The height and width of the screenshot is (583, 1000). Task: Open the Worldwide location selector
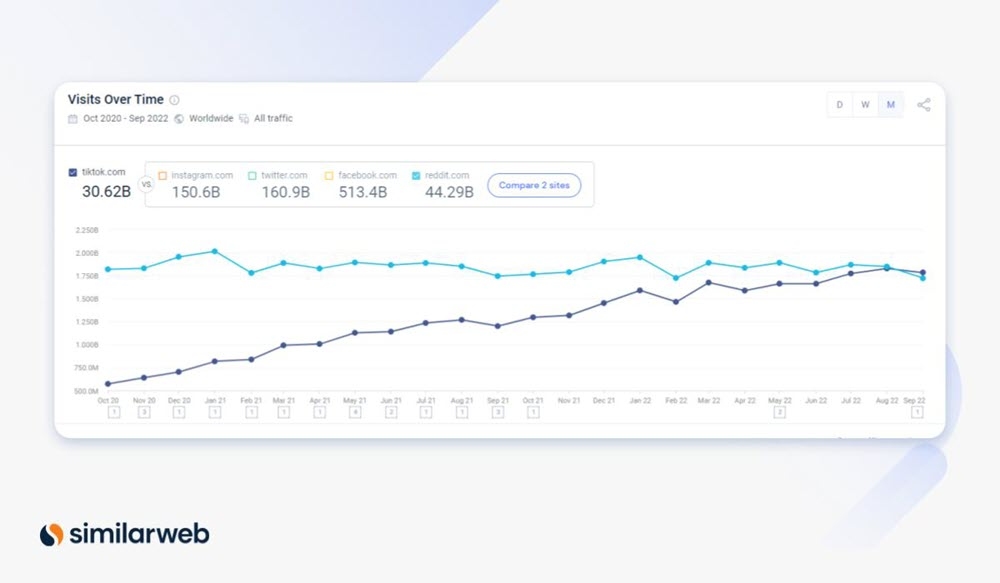[x=210, y=118]
